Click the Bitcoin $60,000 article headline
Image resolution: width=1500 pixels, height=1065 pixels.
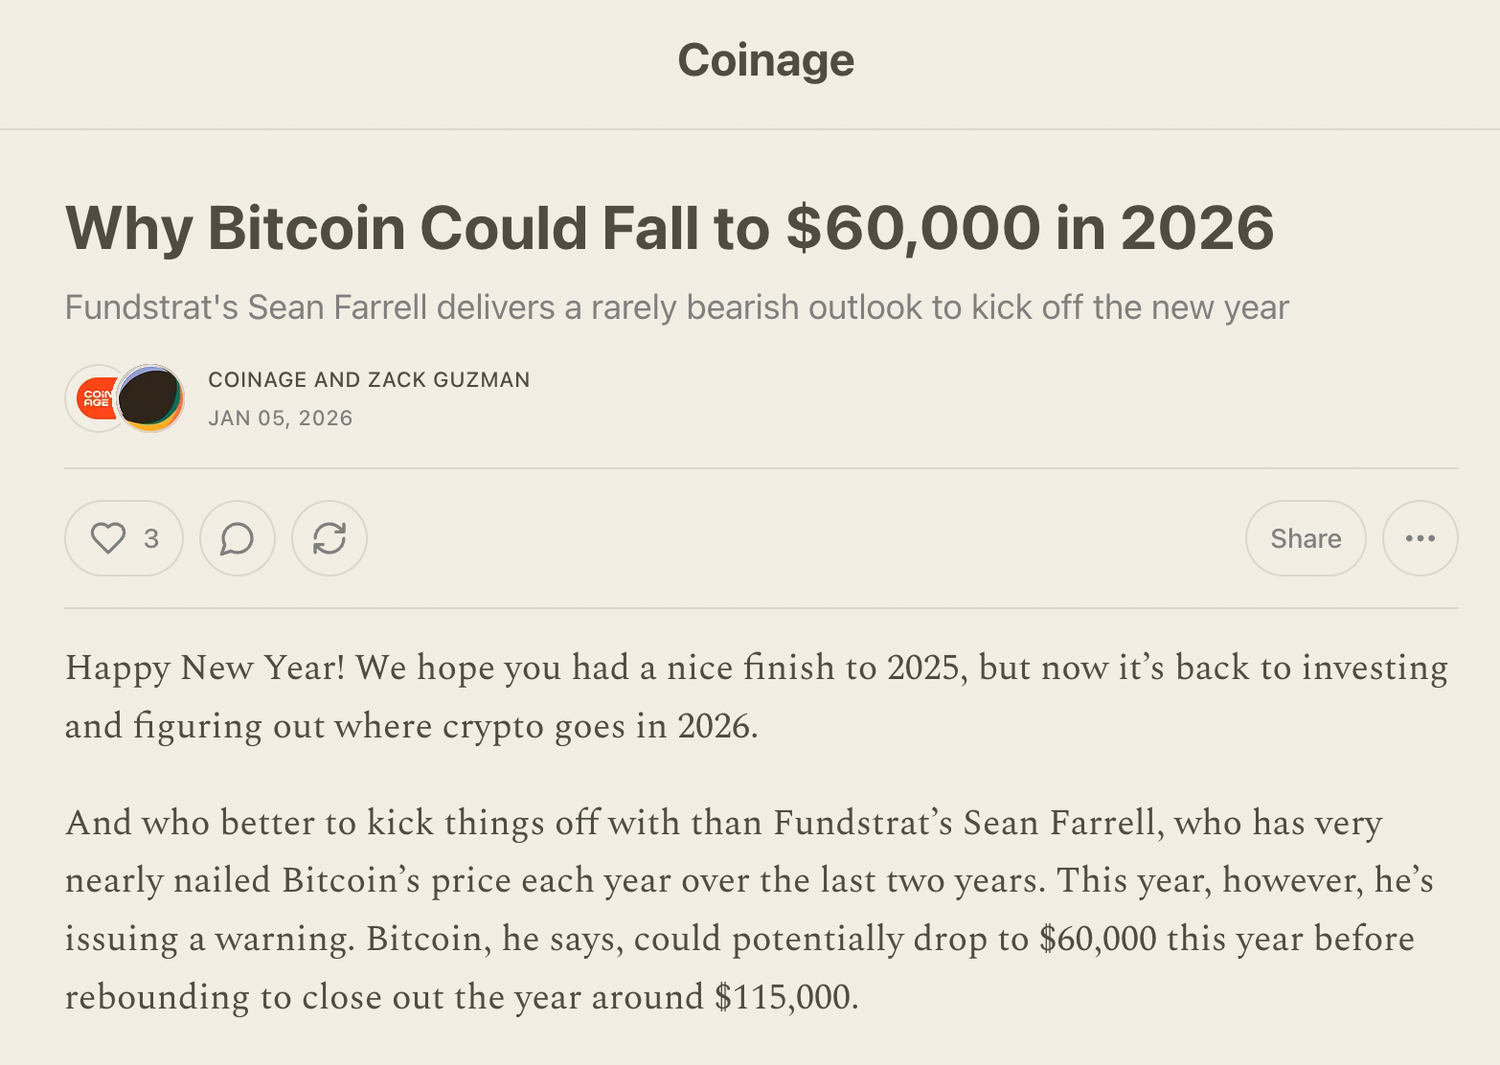pyautogui.click(x=669, y=228)
